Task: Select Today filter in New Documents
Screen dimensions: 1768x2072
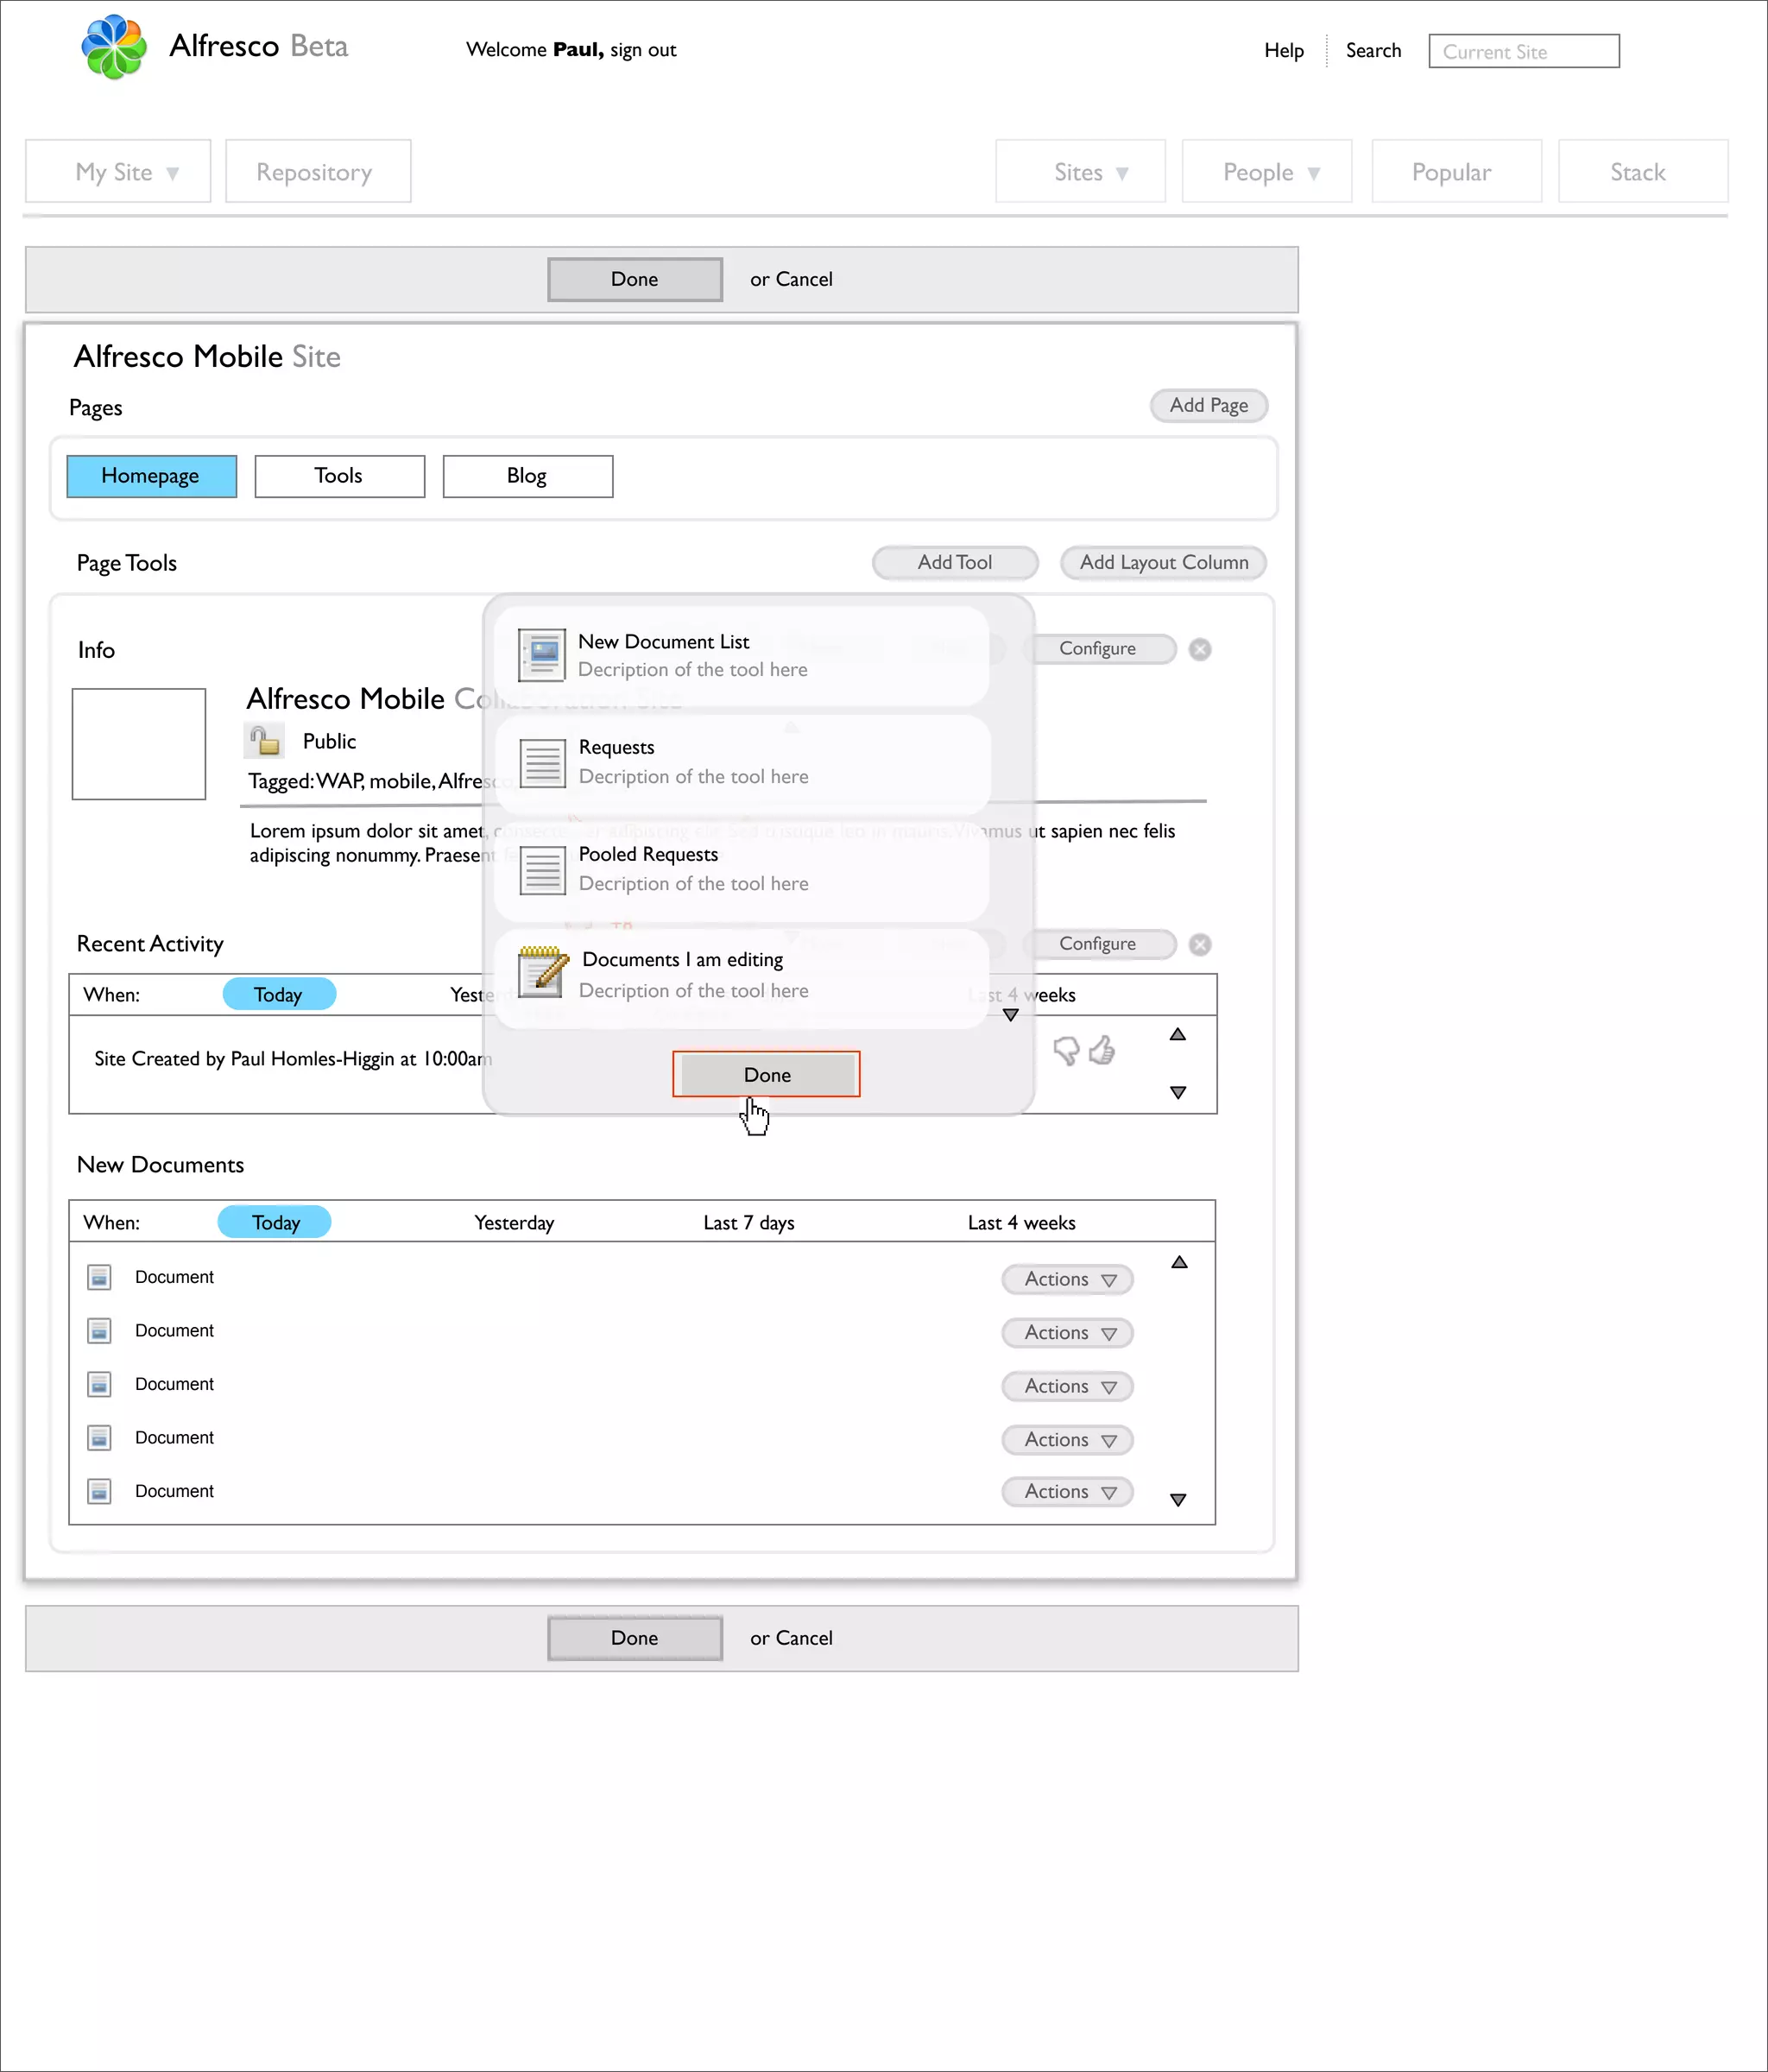Action: pyautogui.click(x=275, y=1223)
